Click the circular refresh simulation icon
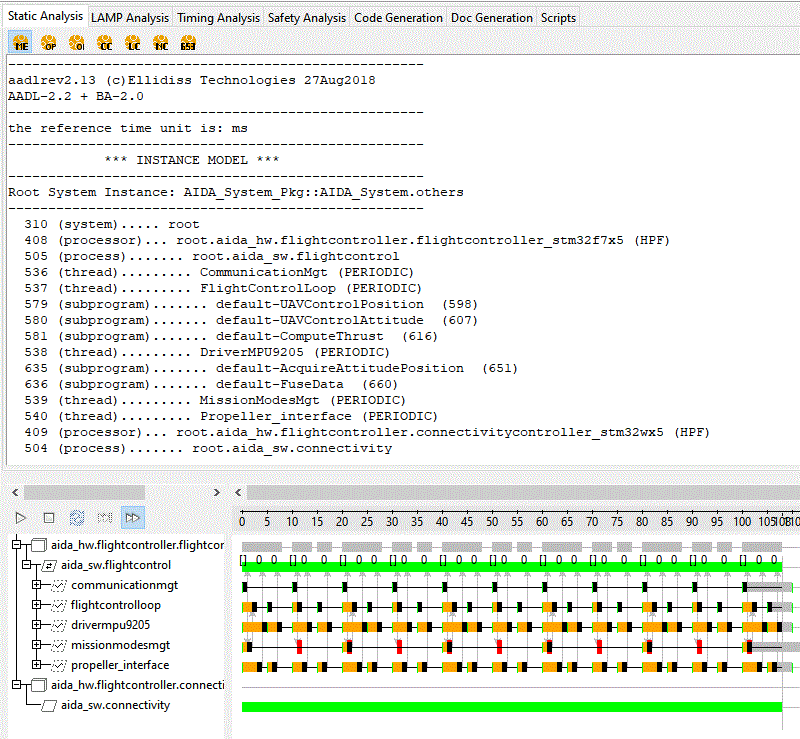This screenshot has height=739, width=800. click(77, 517)
